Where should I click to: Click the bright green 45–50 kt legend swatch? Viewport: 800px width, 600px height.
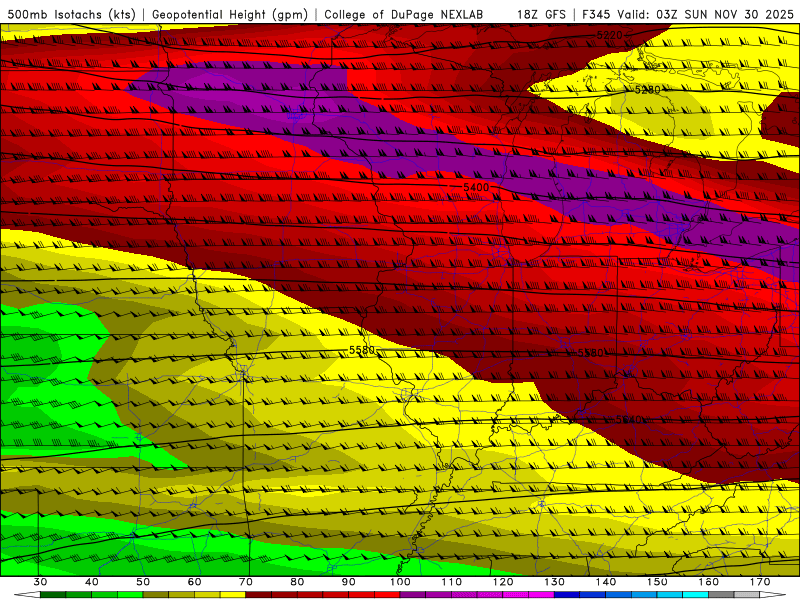click(130, 595)
